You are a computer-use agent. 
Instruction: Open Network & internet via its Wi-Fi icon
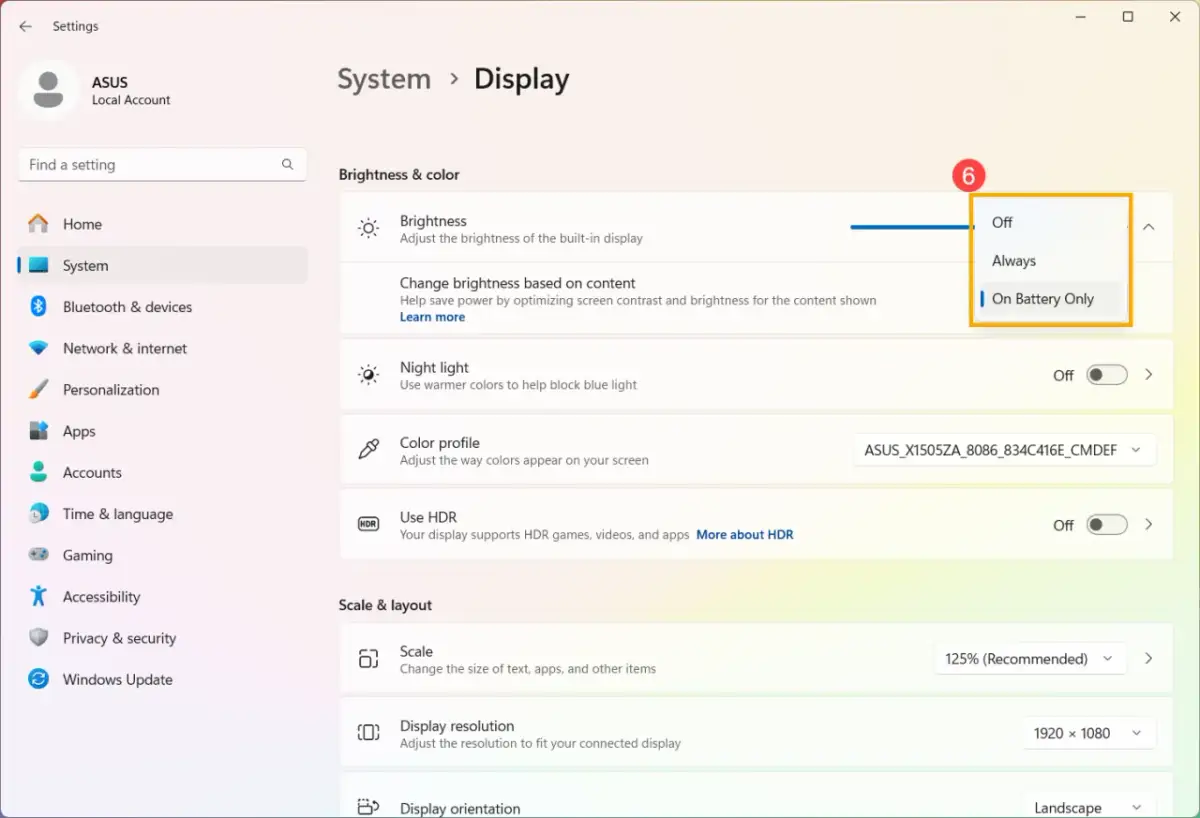pyautogui.click(x=39, y=348)
